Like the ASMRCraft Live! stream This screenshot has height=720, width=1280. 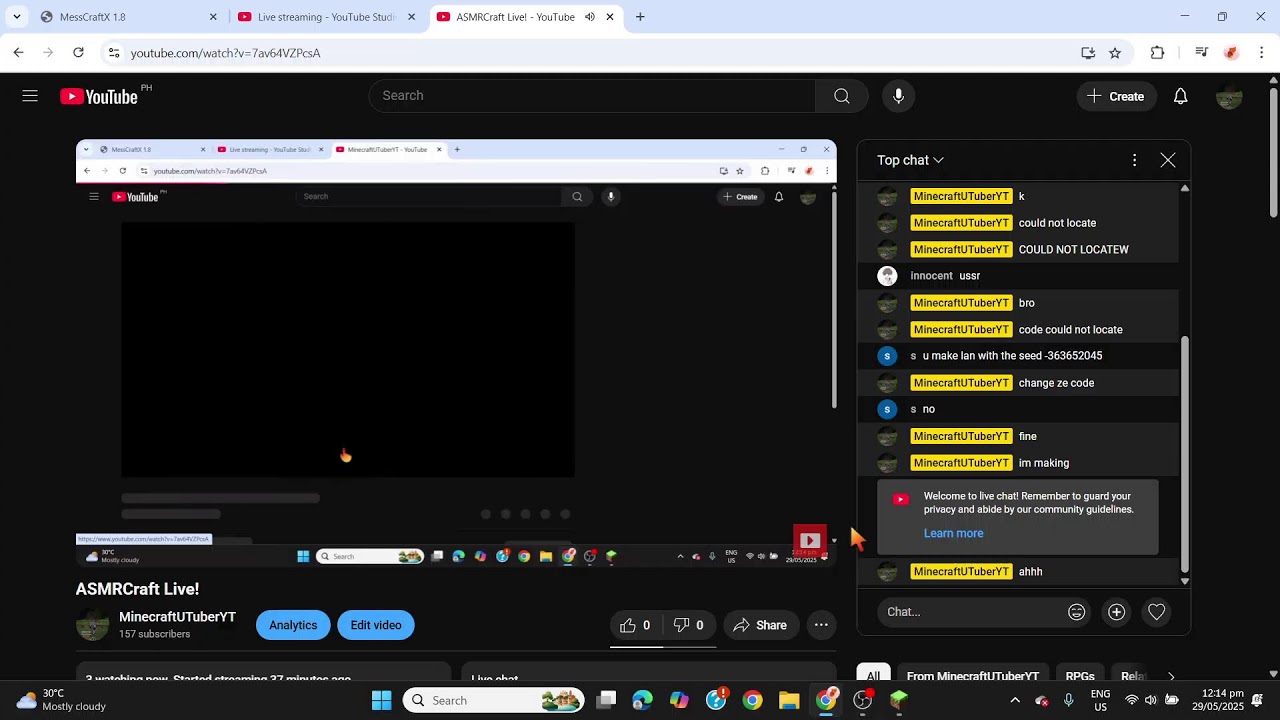pyautogui.click(x=636, y=625)
